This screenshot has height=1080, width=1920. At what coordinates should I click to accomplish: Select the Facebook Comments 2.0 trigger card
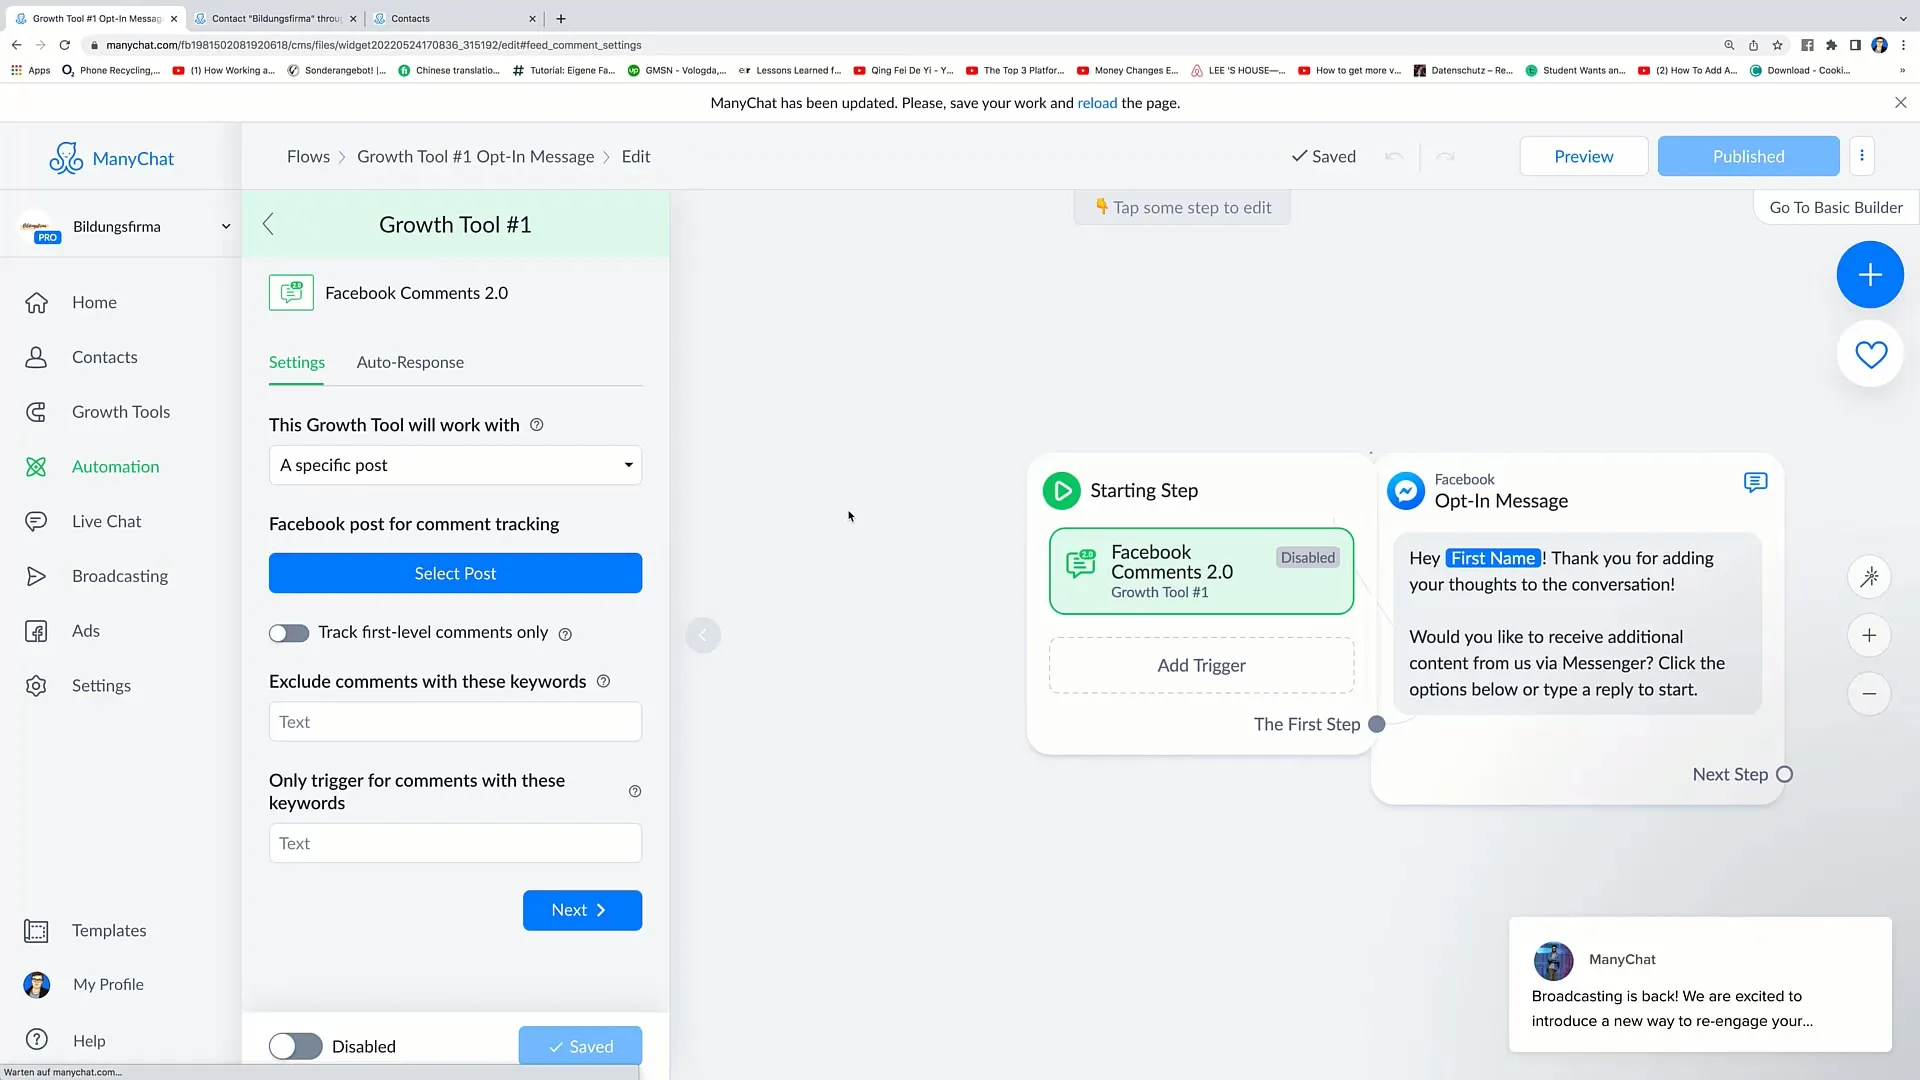1201,572
